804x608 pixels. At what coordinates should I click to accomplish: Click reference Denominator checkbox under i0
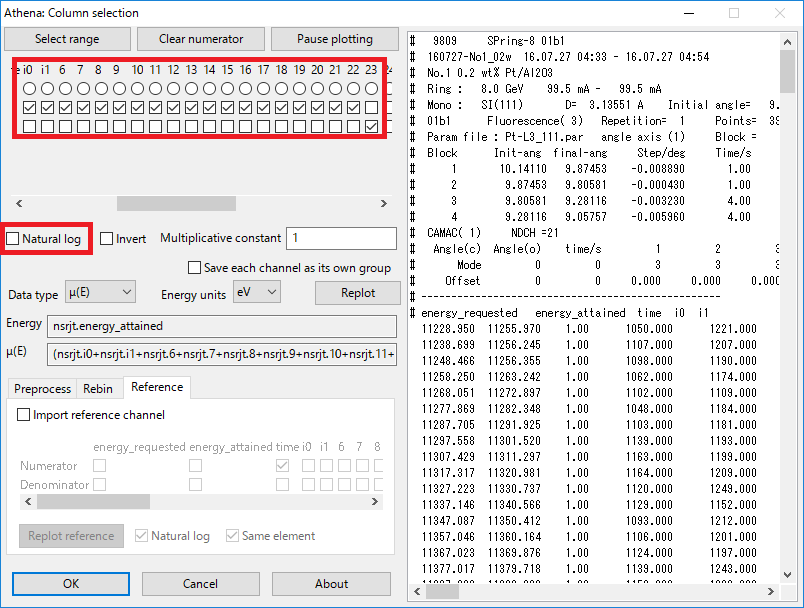(308, 484)
